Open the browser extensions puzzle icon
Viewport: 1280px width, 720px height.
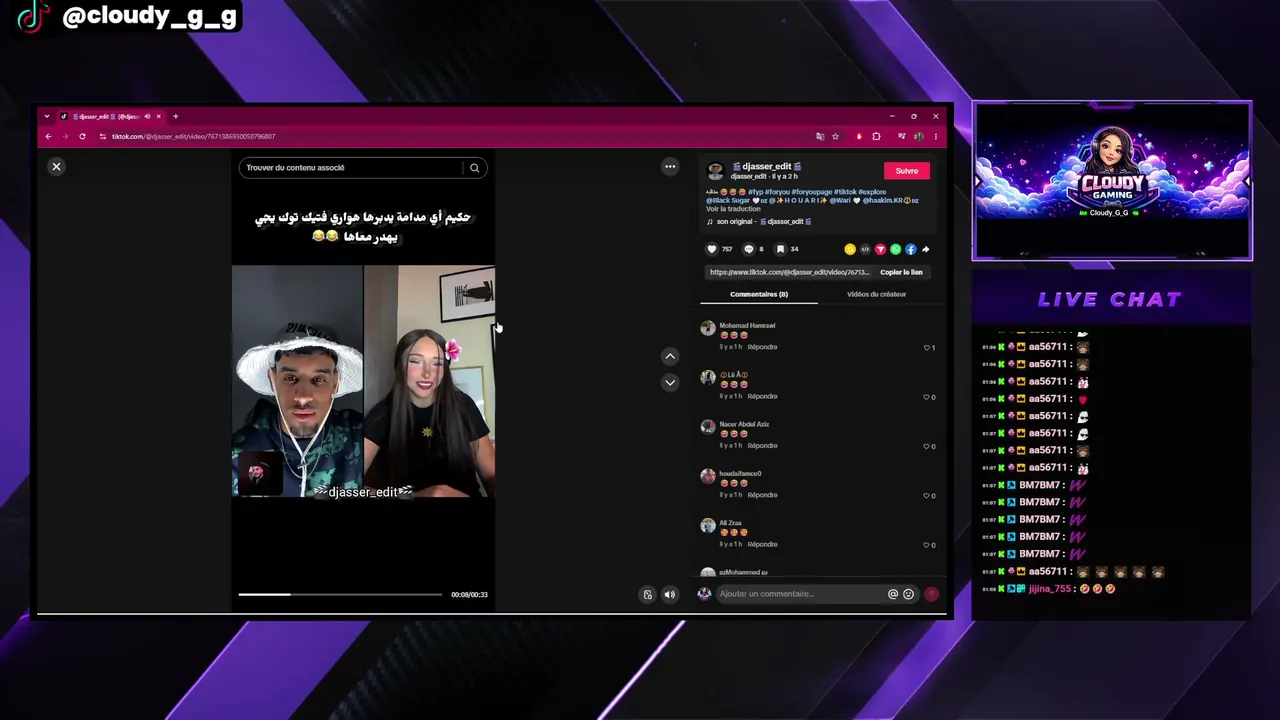tap(877, 136)
